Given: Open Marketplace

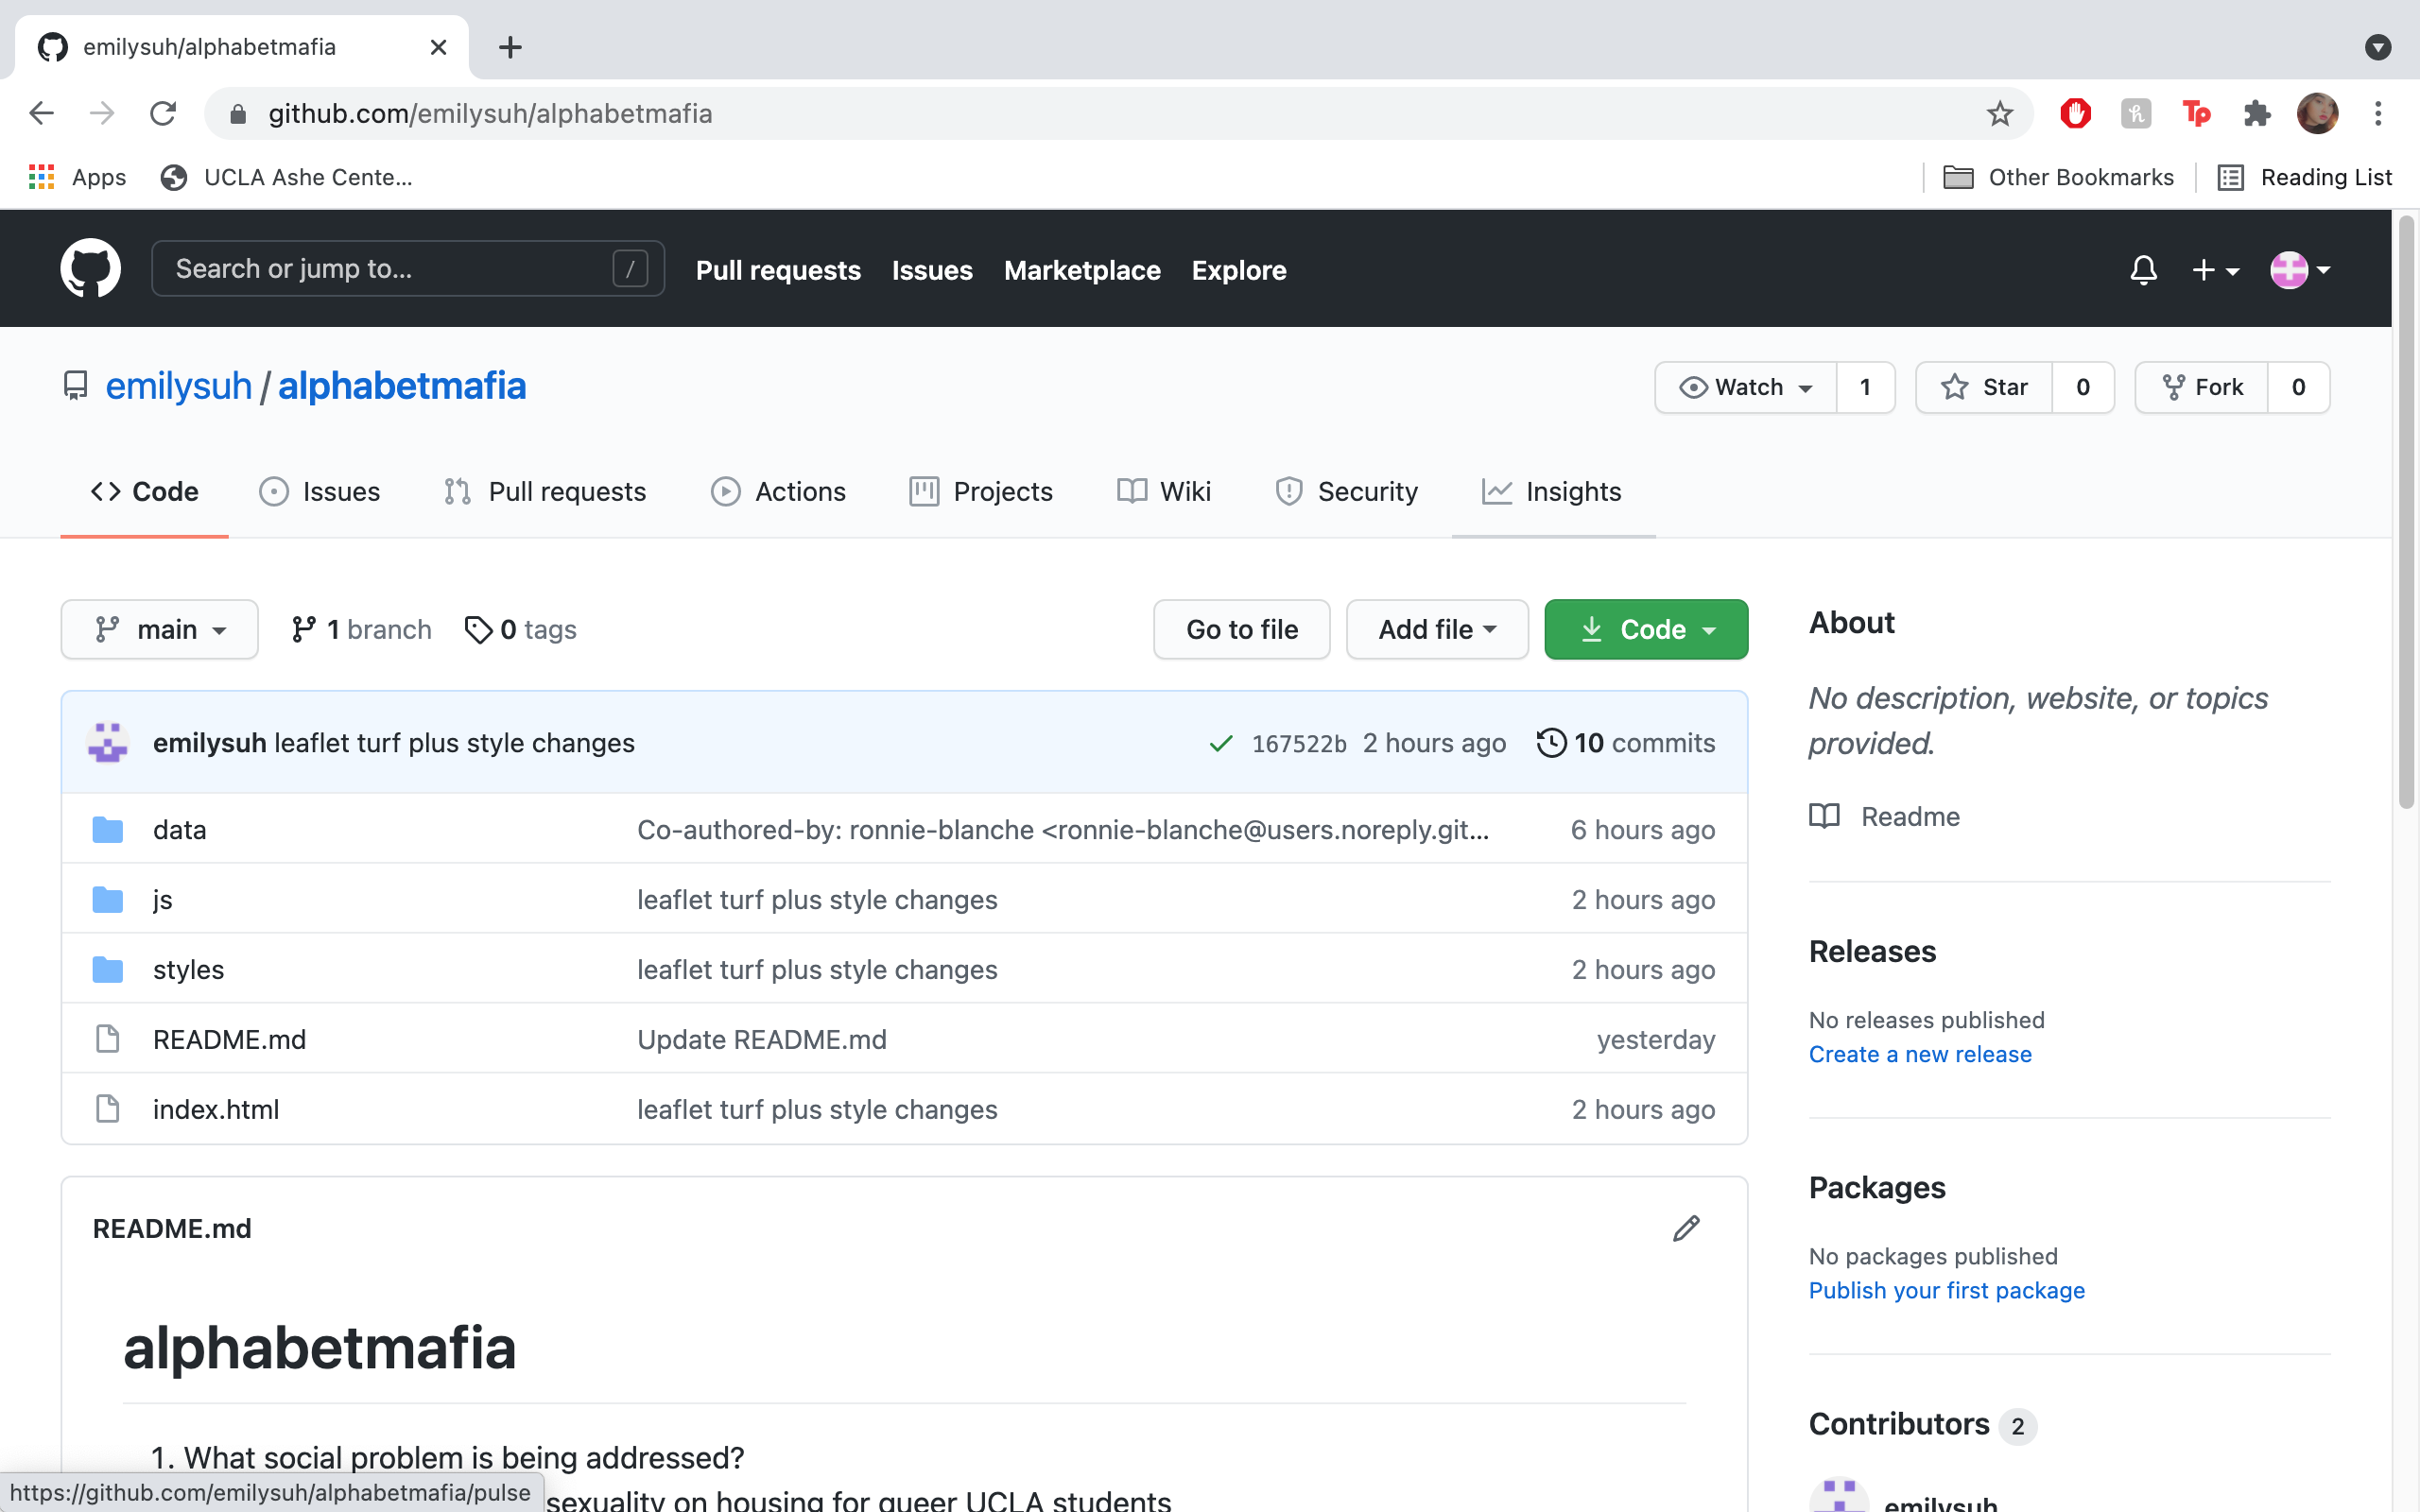Looking at the screenshot, I should pyautogui.click(x=1082, y=270).
